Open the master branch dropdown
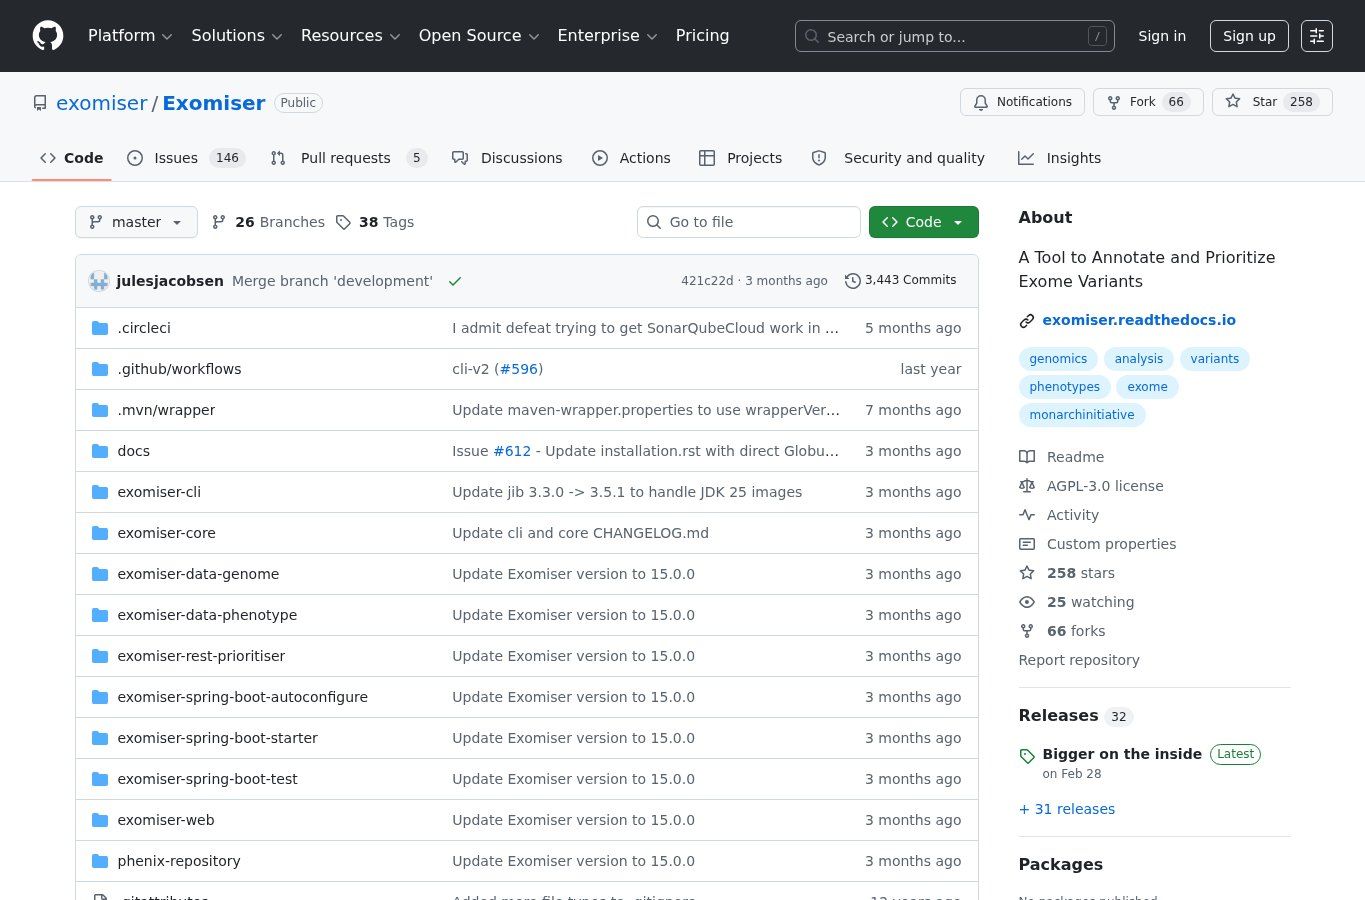 coord(136,222)
